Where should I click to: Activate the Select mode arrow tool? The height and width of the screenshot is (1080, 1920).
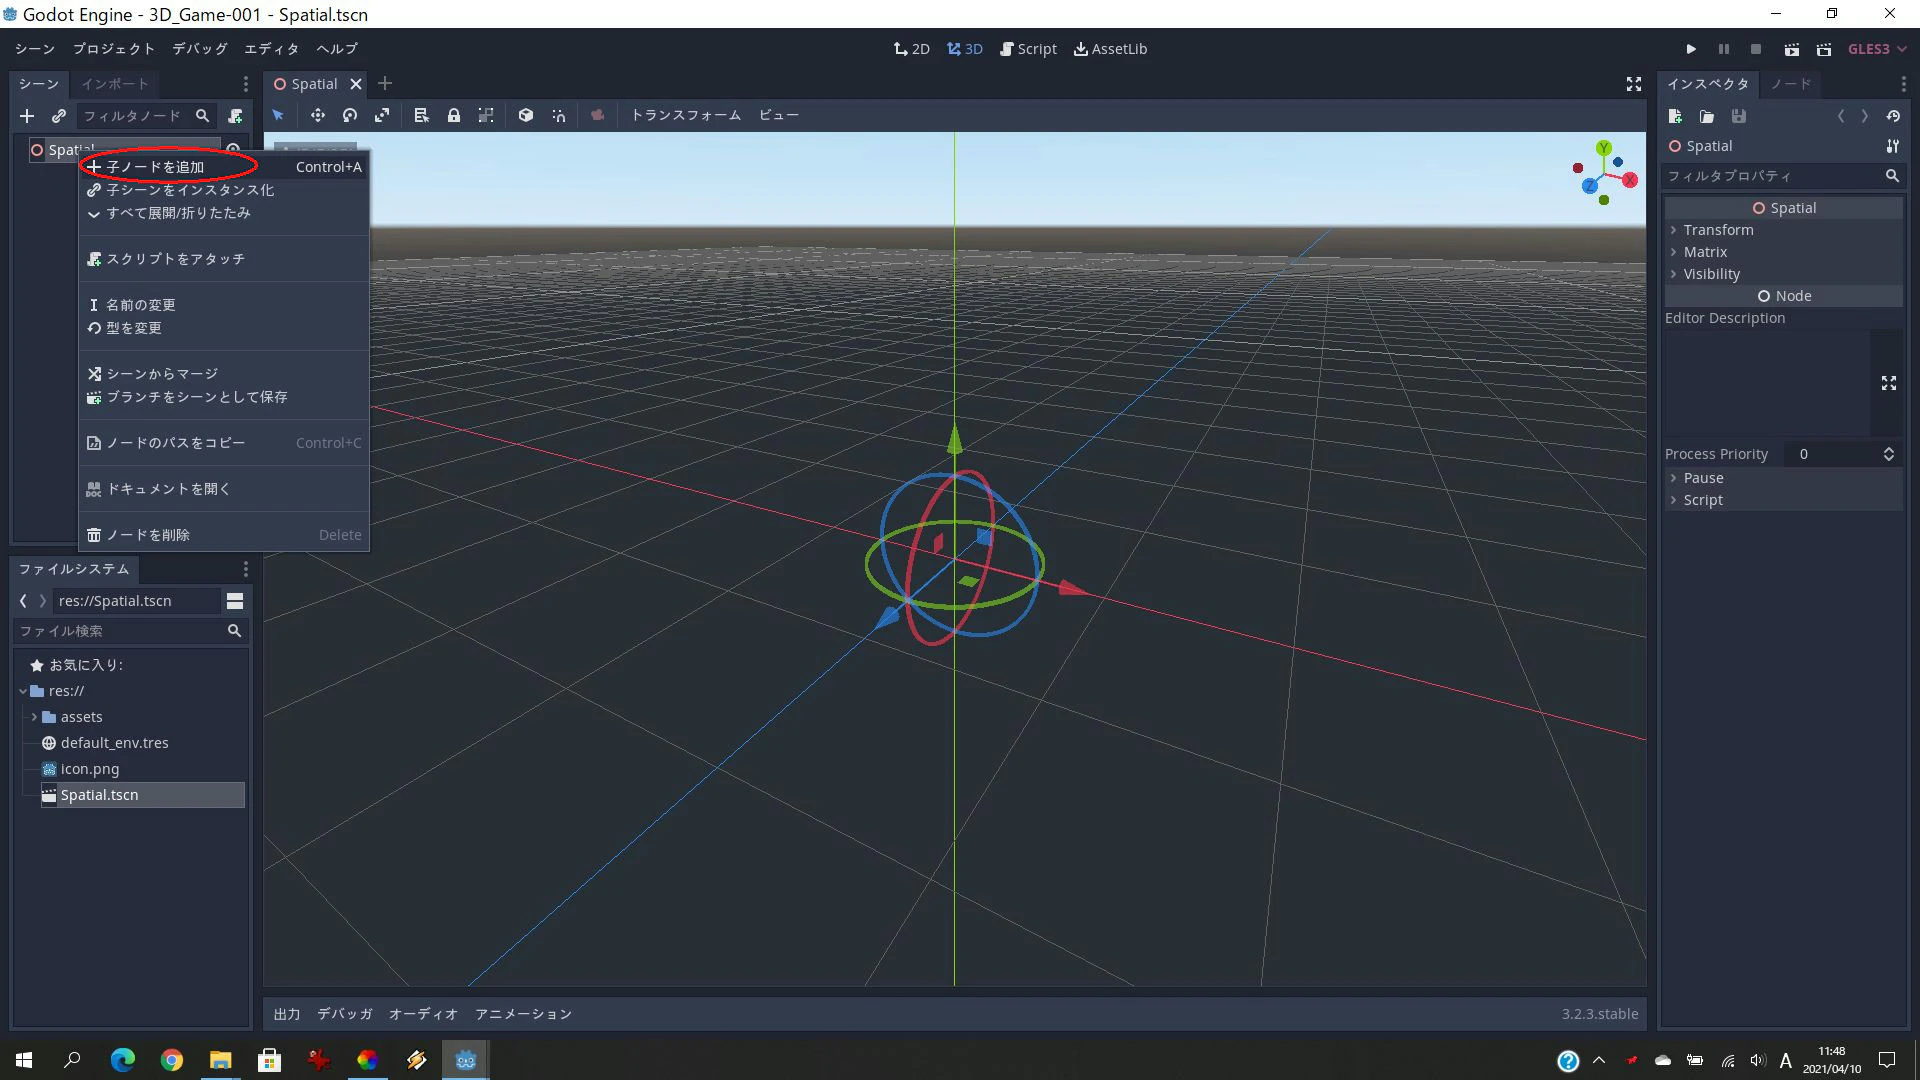(x=278, y=116)
